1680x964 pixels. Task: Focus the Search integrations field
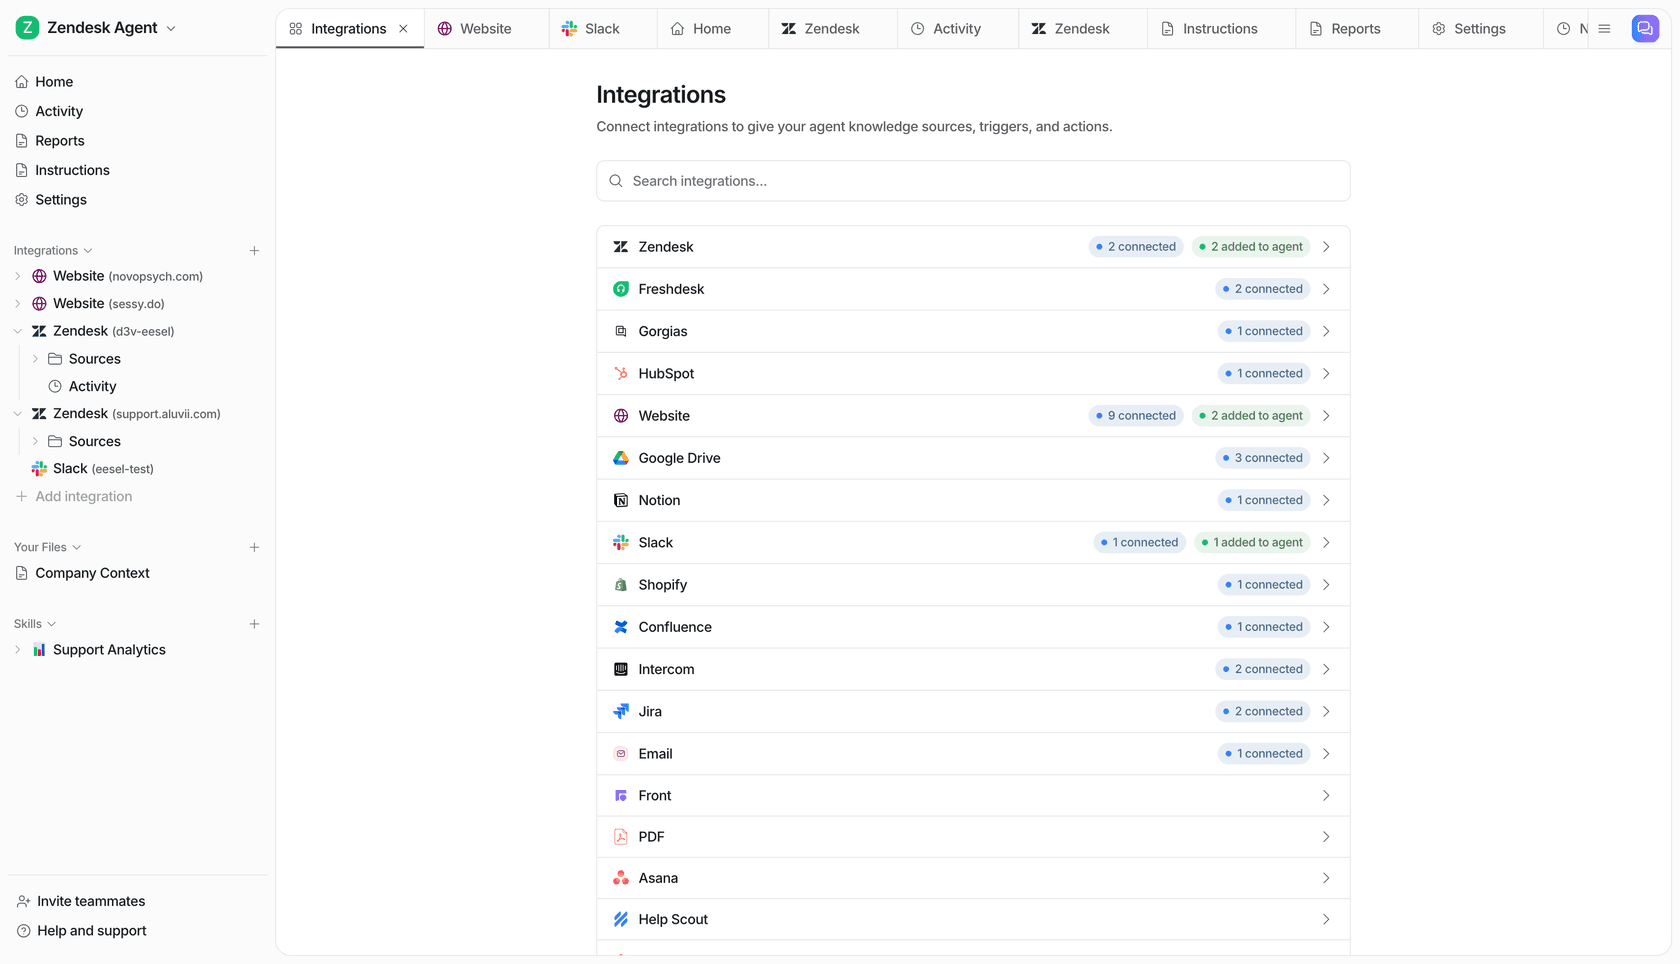tap(973, 181)
